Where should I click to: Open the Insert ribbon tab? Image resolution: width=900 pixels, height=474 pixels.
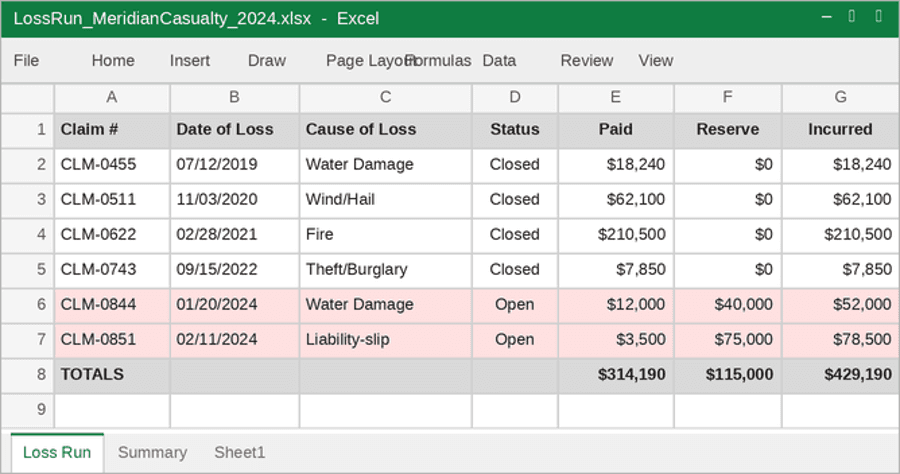(189, 60)
